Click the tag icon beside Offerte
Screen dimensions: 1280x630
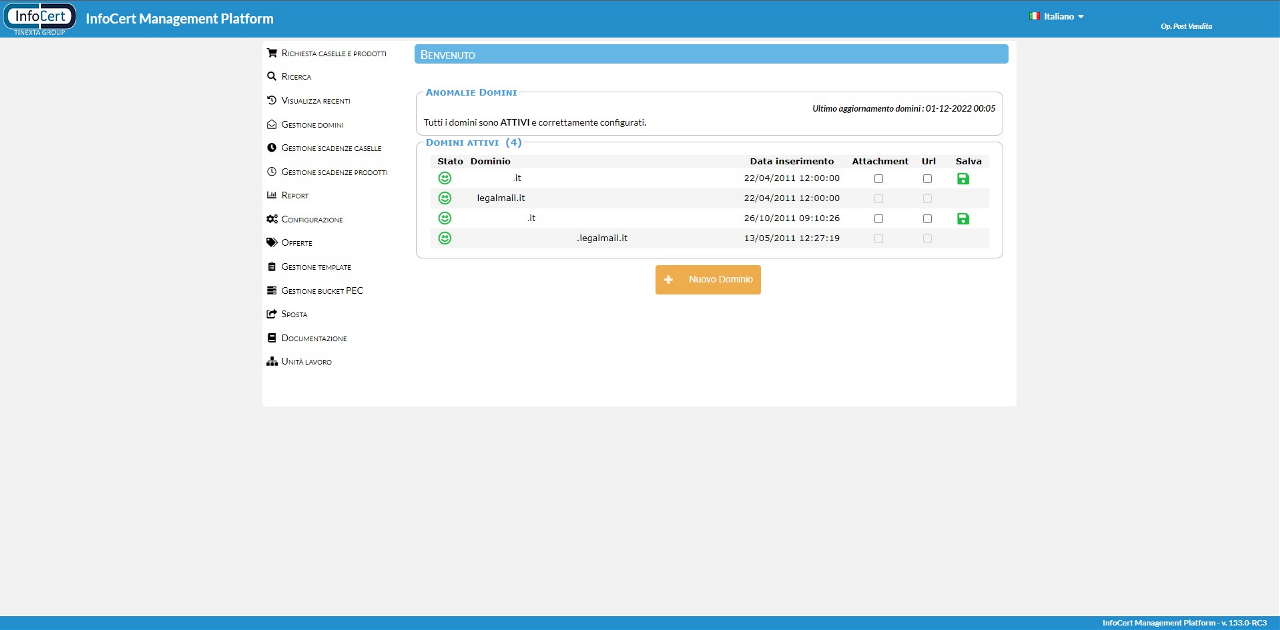[x=272, y=243]
